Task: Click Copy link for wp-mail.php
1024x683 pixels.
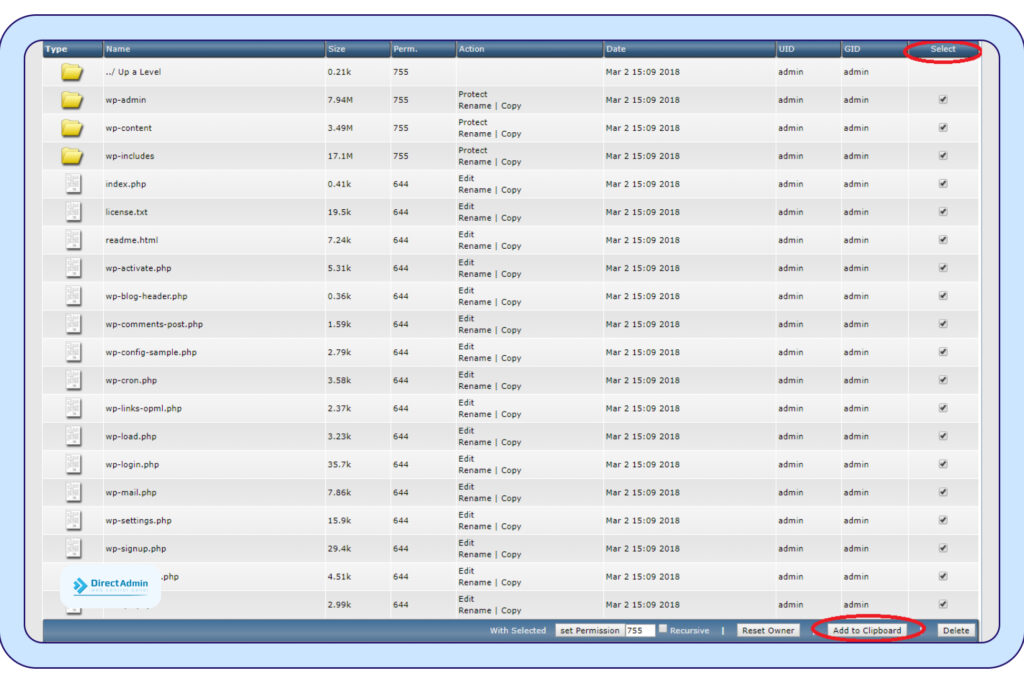Action: tap(511, 499)
